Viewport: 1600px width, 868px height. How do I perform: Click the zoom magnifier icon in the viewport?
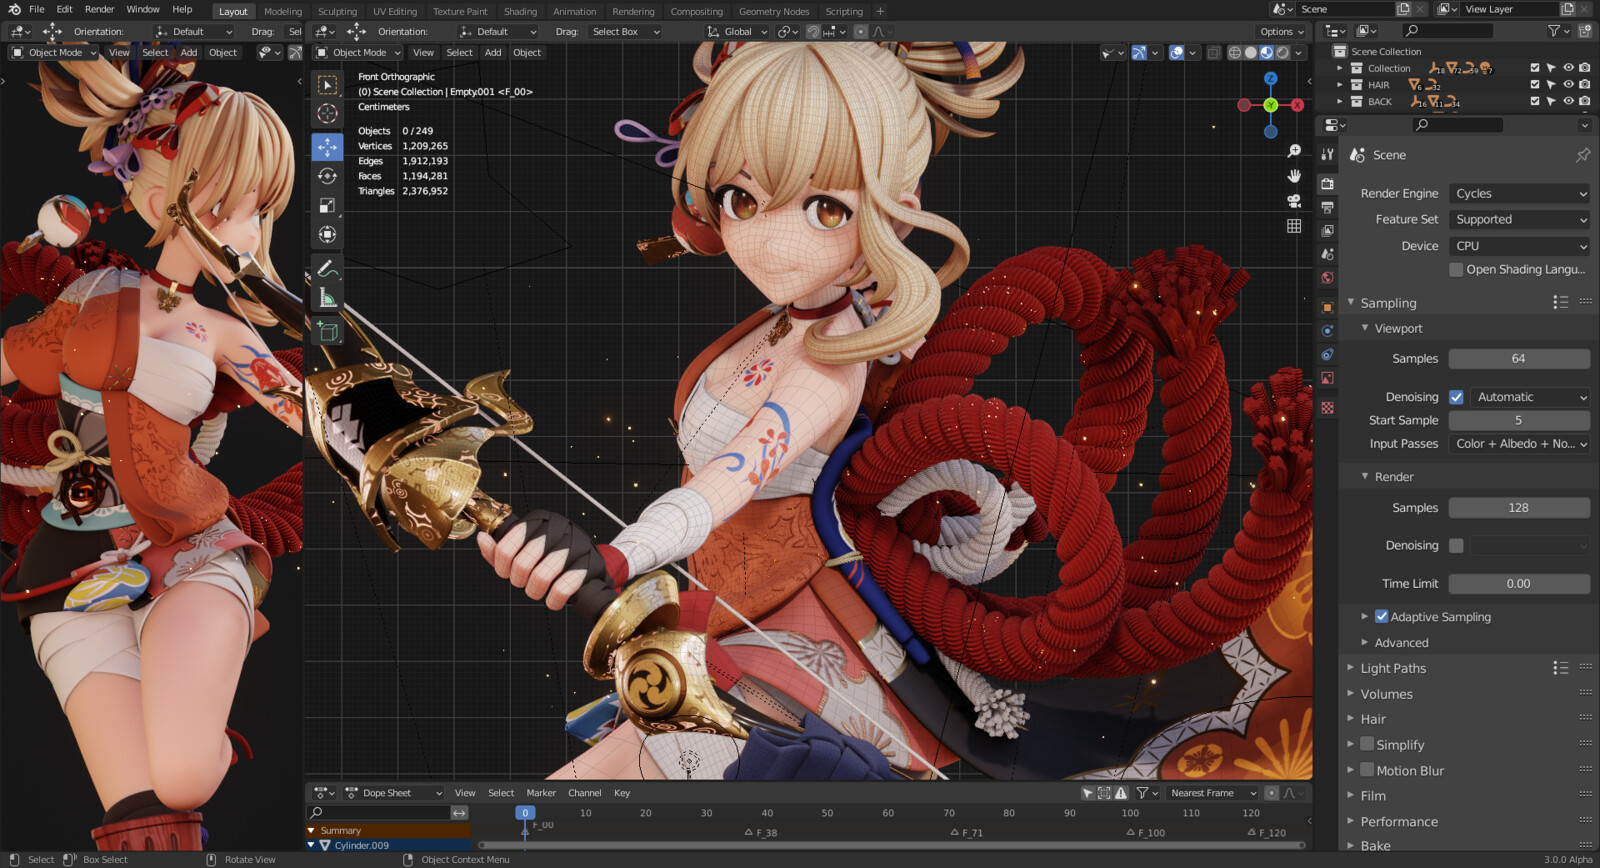1294,151
